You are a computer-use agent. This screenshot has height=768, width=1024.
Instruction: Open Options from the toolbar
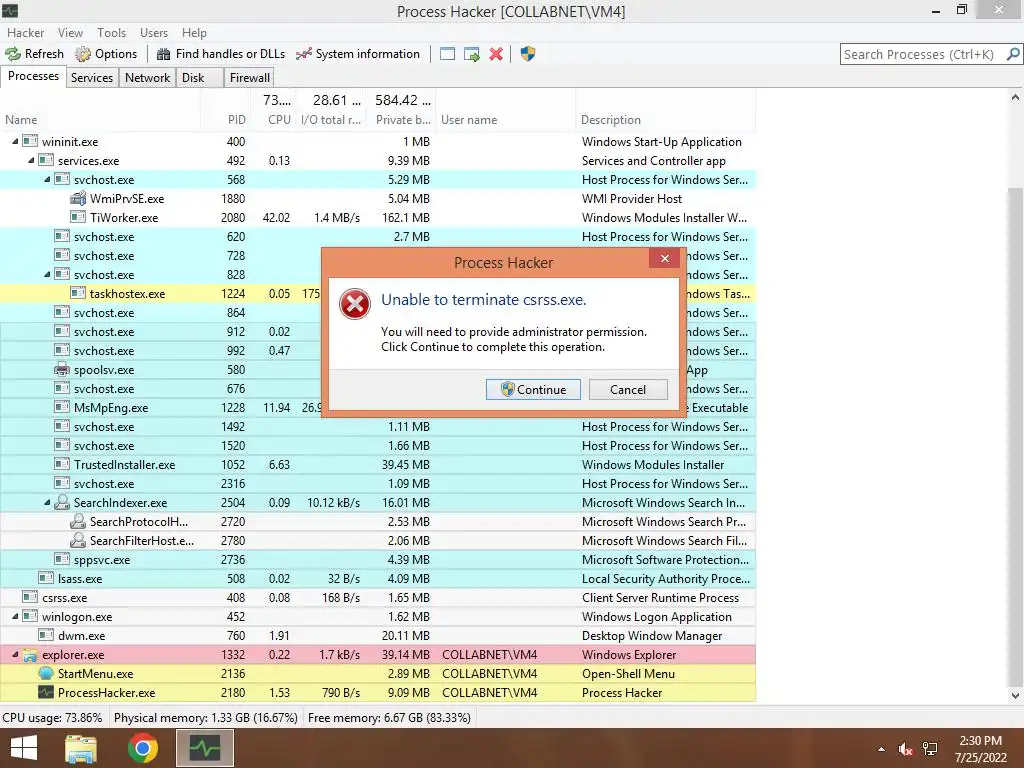106,54
